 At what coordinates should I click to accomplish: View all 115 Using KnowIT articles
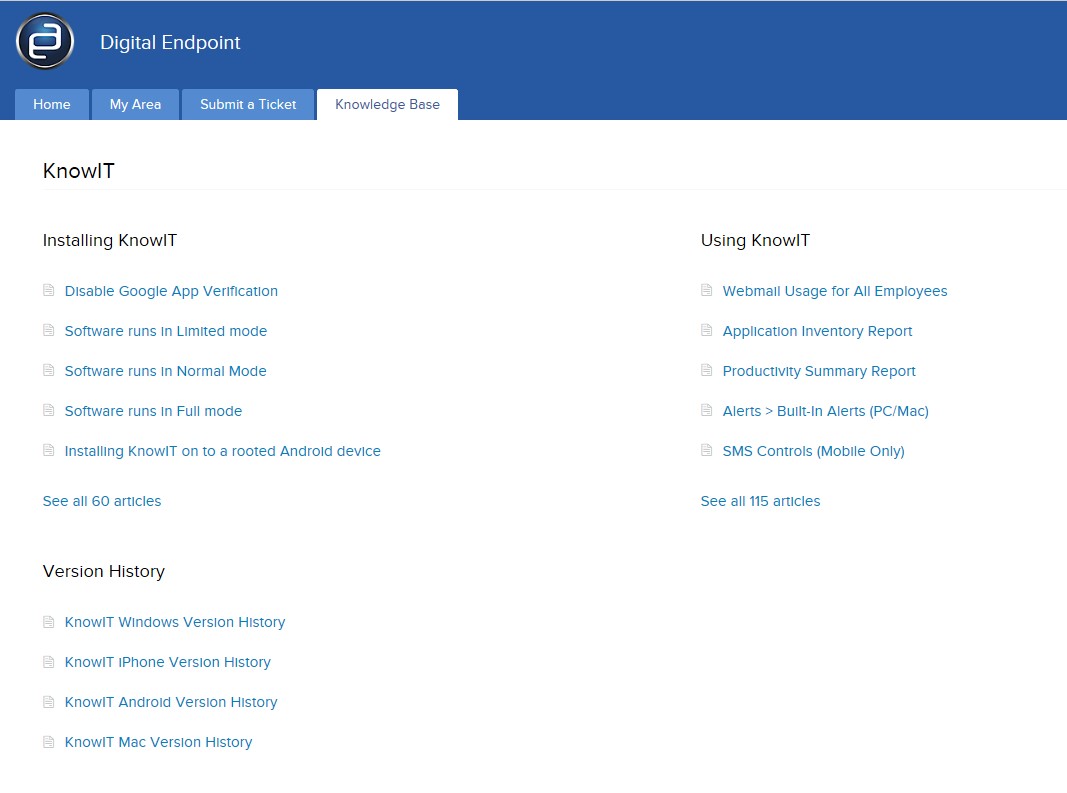[x=761, y=501]
